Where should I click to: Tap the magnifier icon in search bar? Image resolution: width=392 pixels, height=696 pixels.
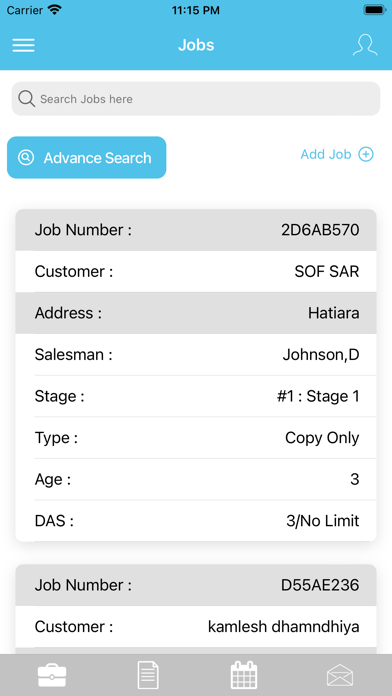[x=27, y=99]
